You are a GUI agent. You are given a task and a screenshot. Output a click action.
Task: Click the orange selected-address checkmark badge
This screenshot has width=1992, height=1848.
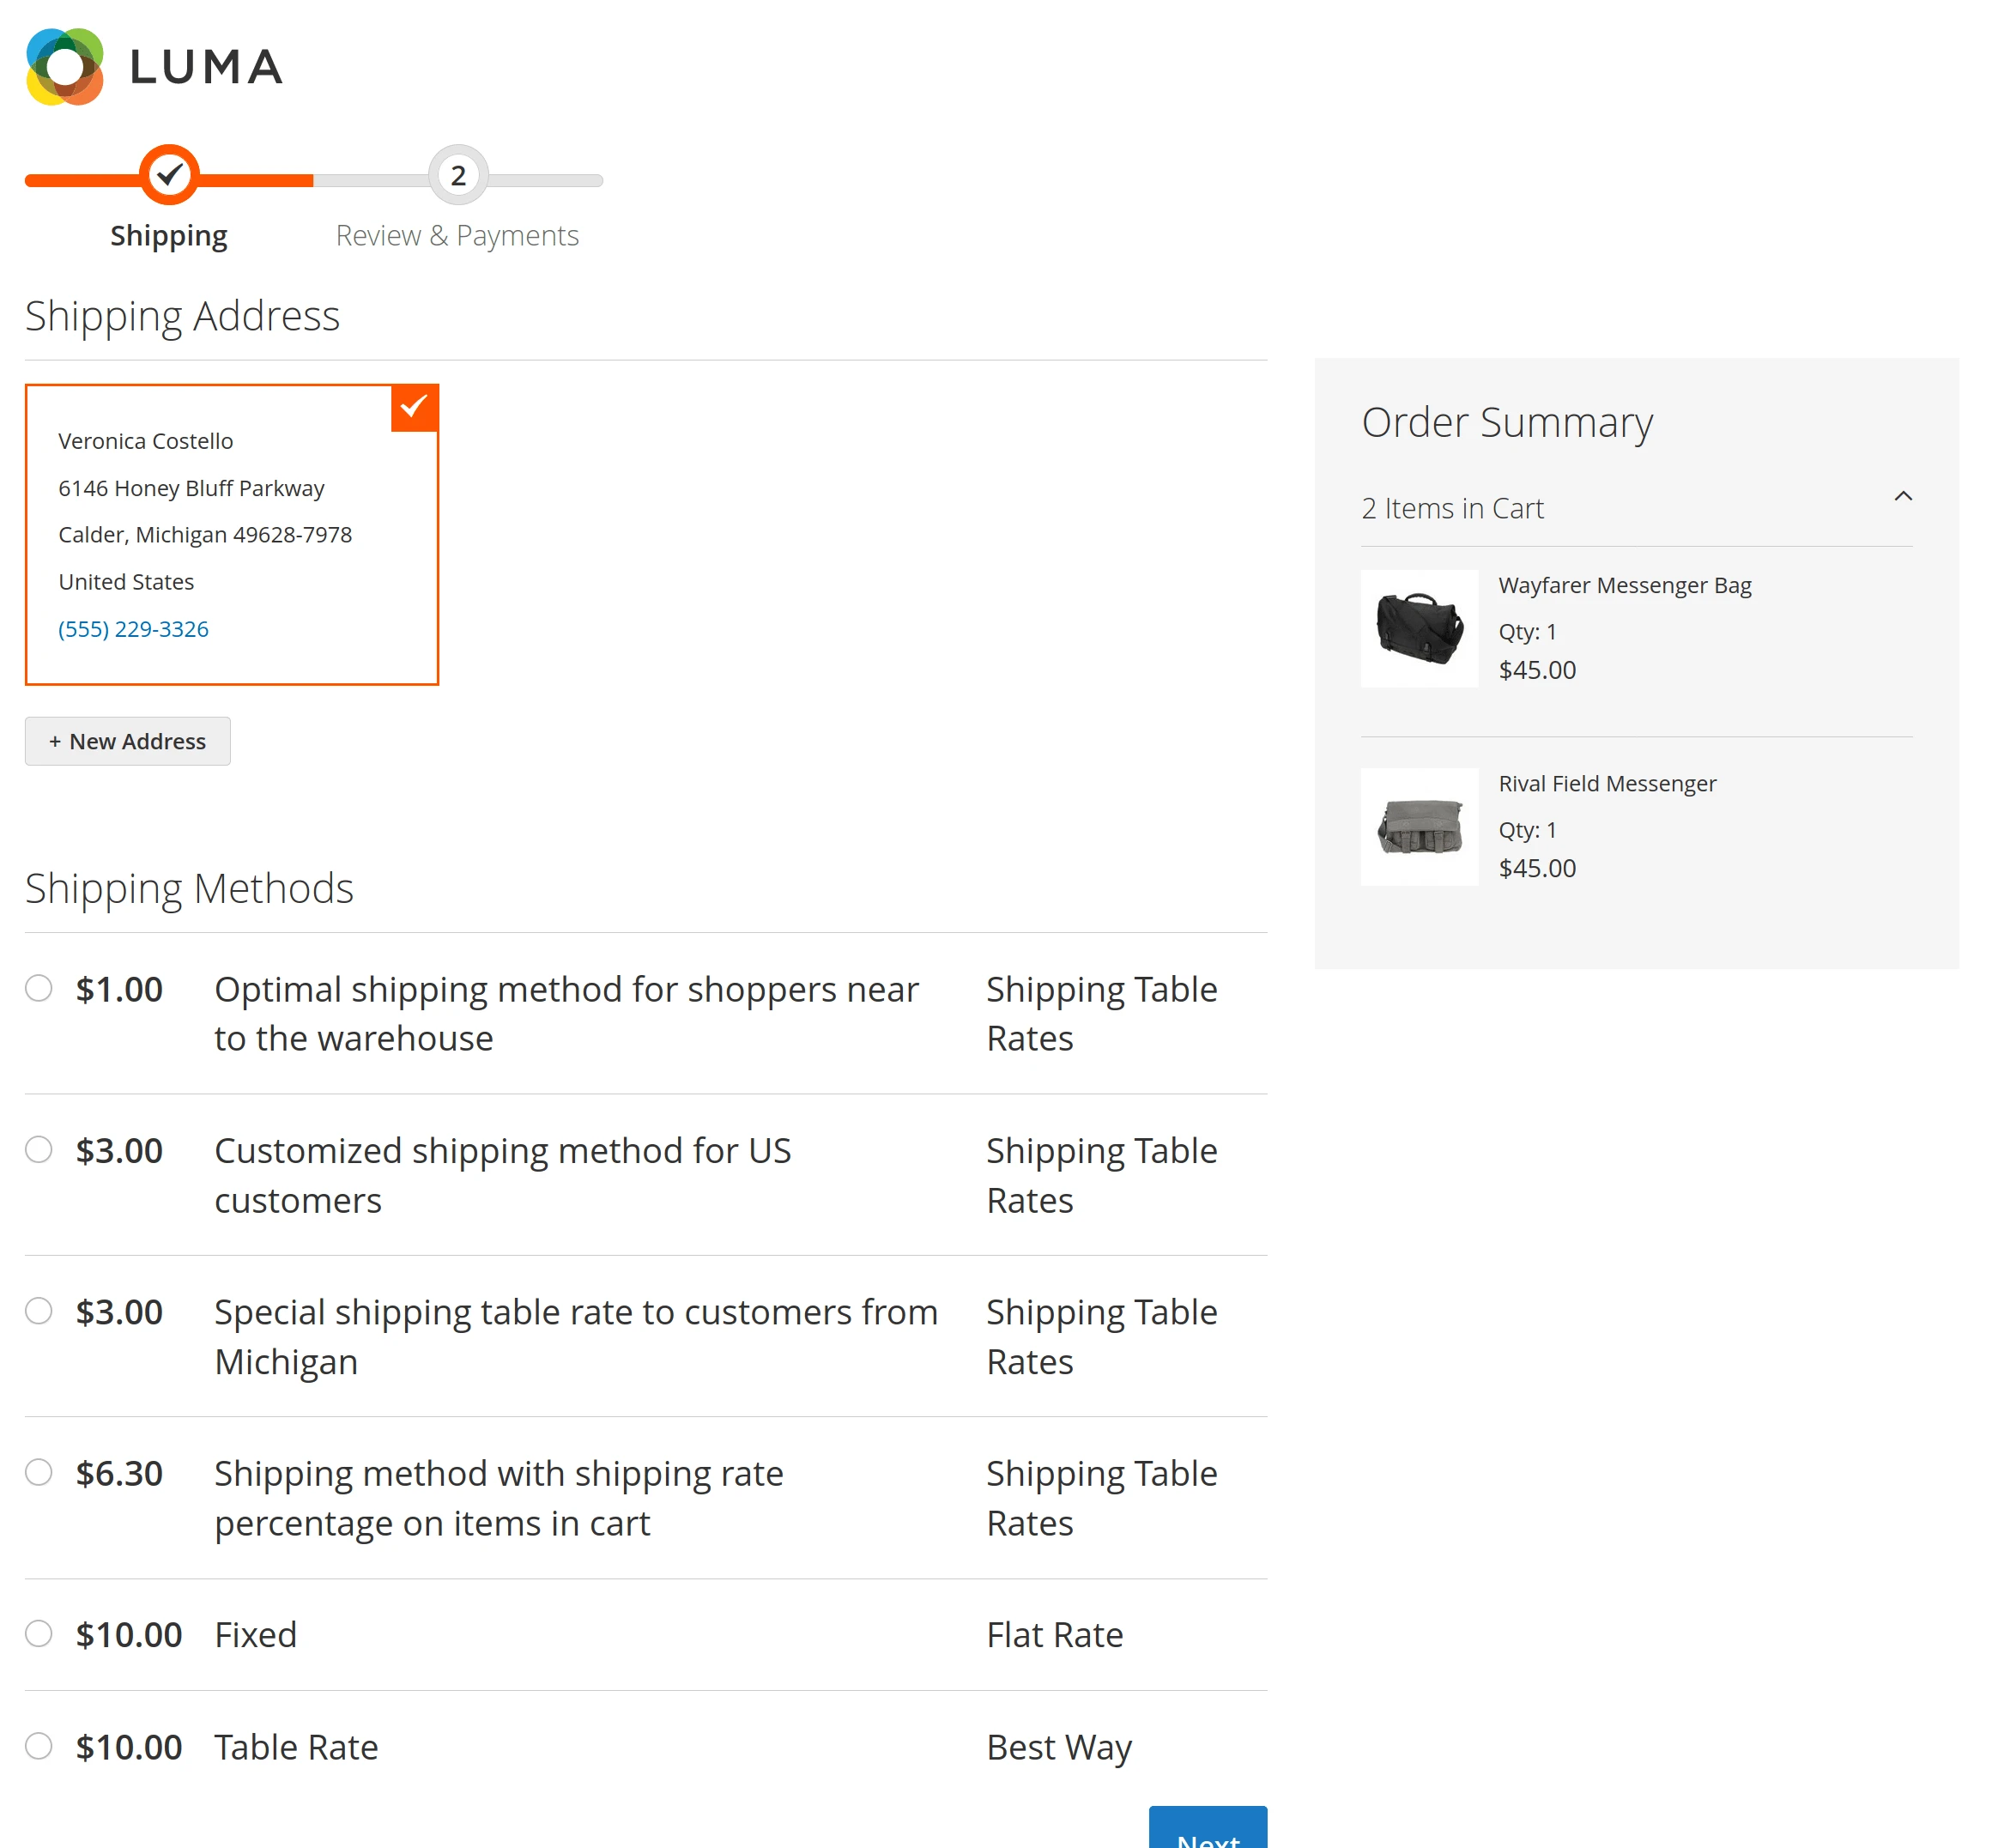click(x=414, y=407)
